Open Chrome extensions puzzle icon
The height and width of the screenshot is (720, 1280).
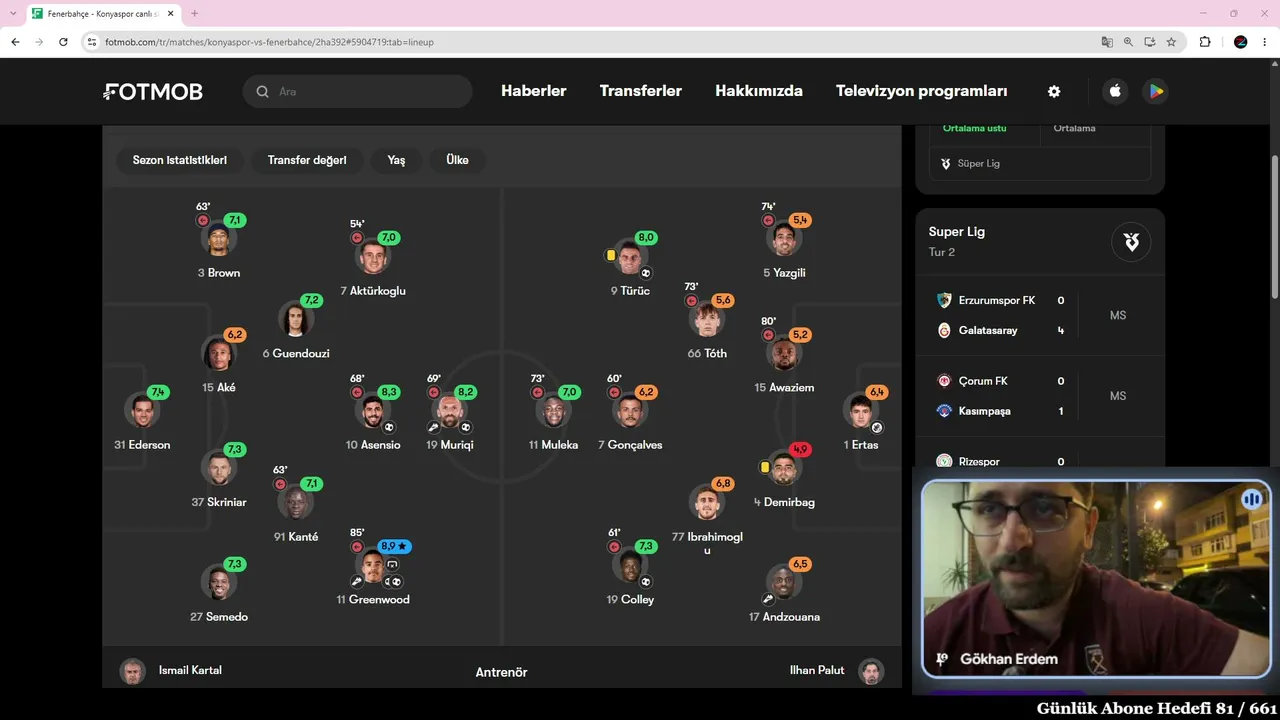tap(1205, 42)
